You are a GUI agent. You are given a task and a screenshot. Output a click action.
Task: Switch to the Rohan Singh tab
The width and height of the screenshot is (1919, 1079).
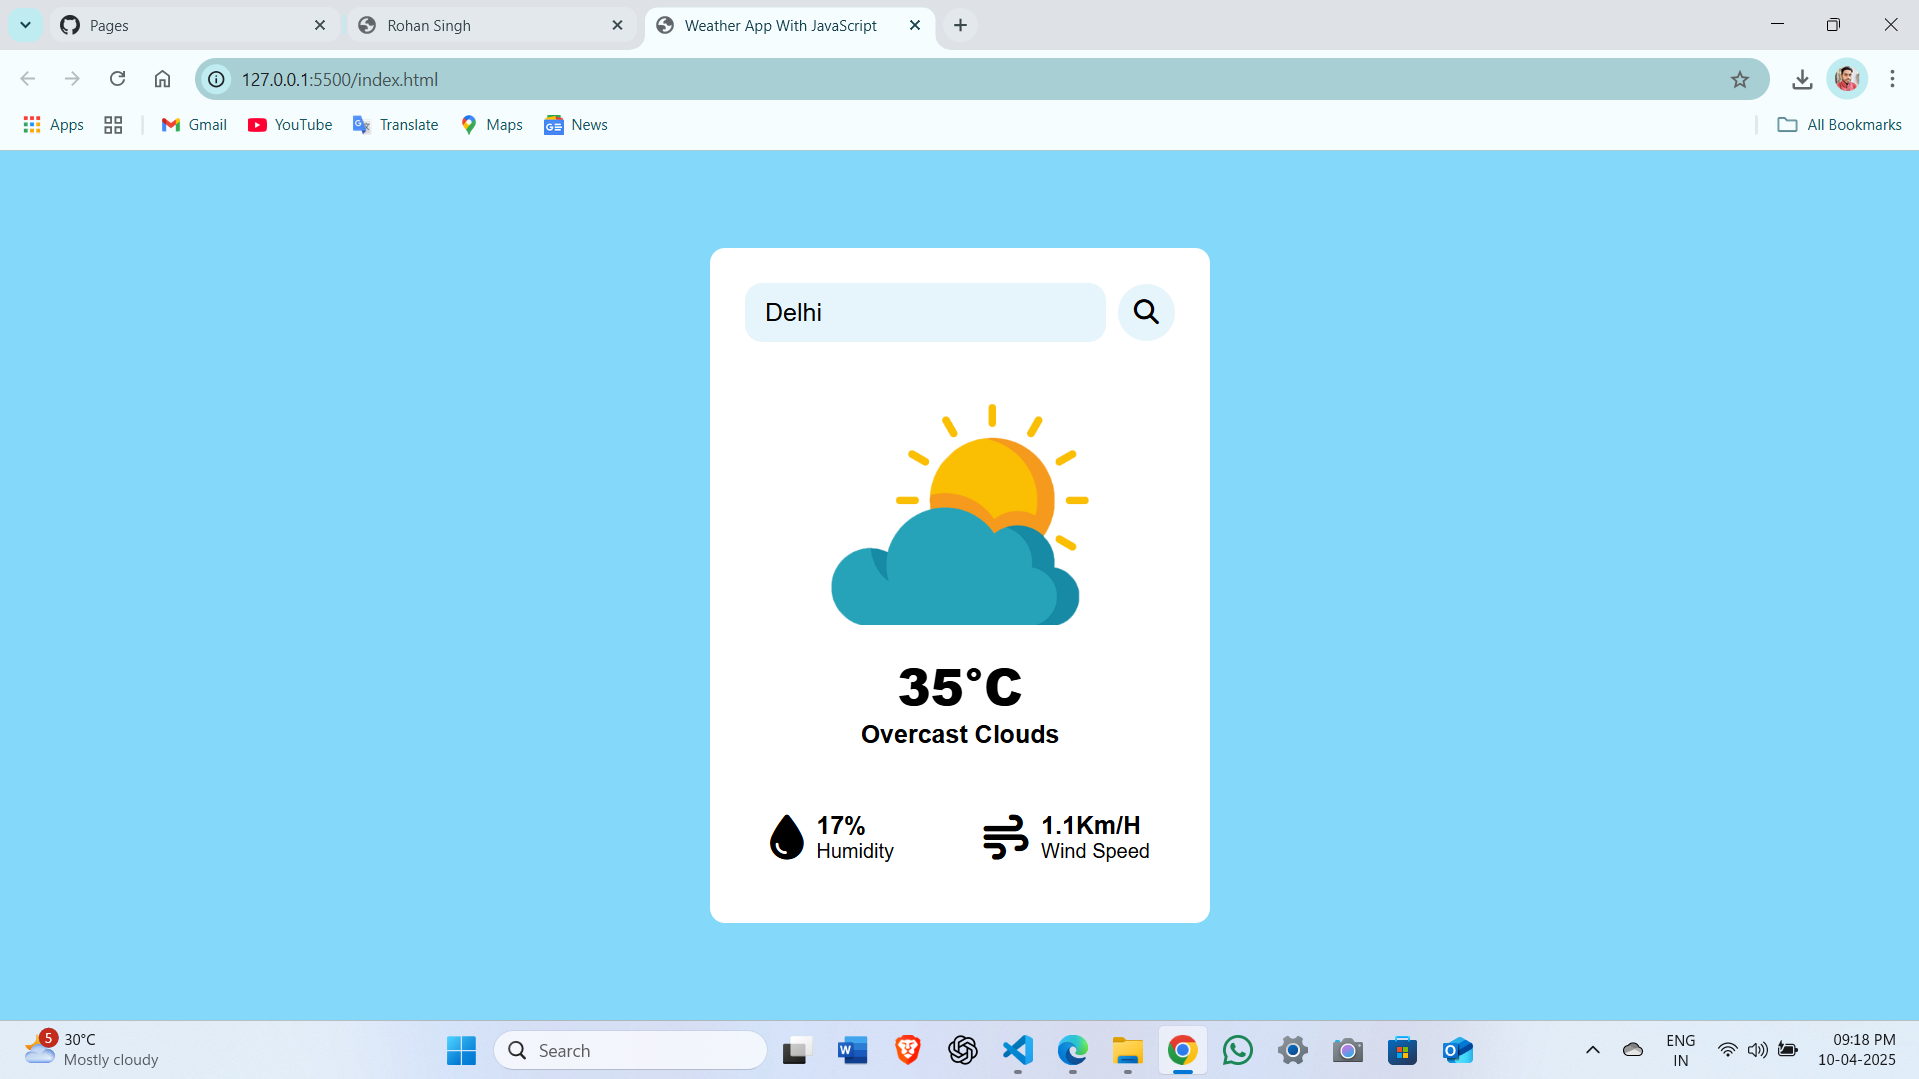470,25
